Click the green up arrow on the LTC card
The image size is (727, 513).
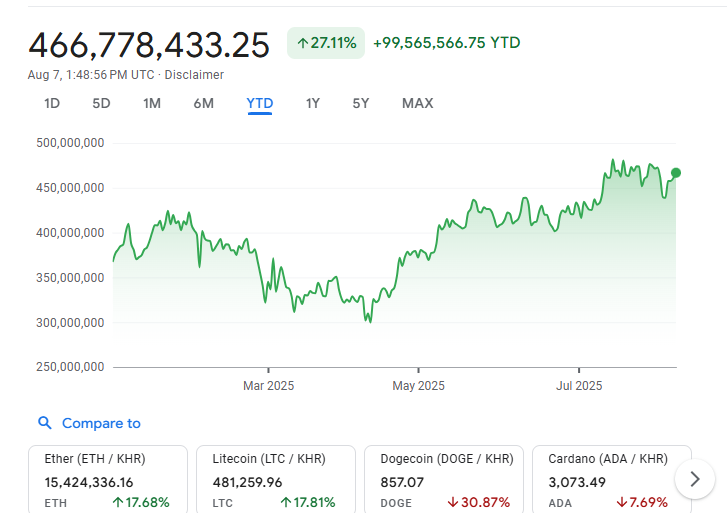[x=286, y=502]
